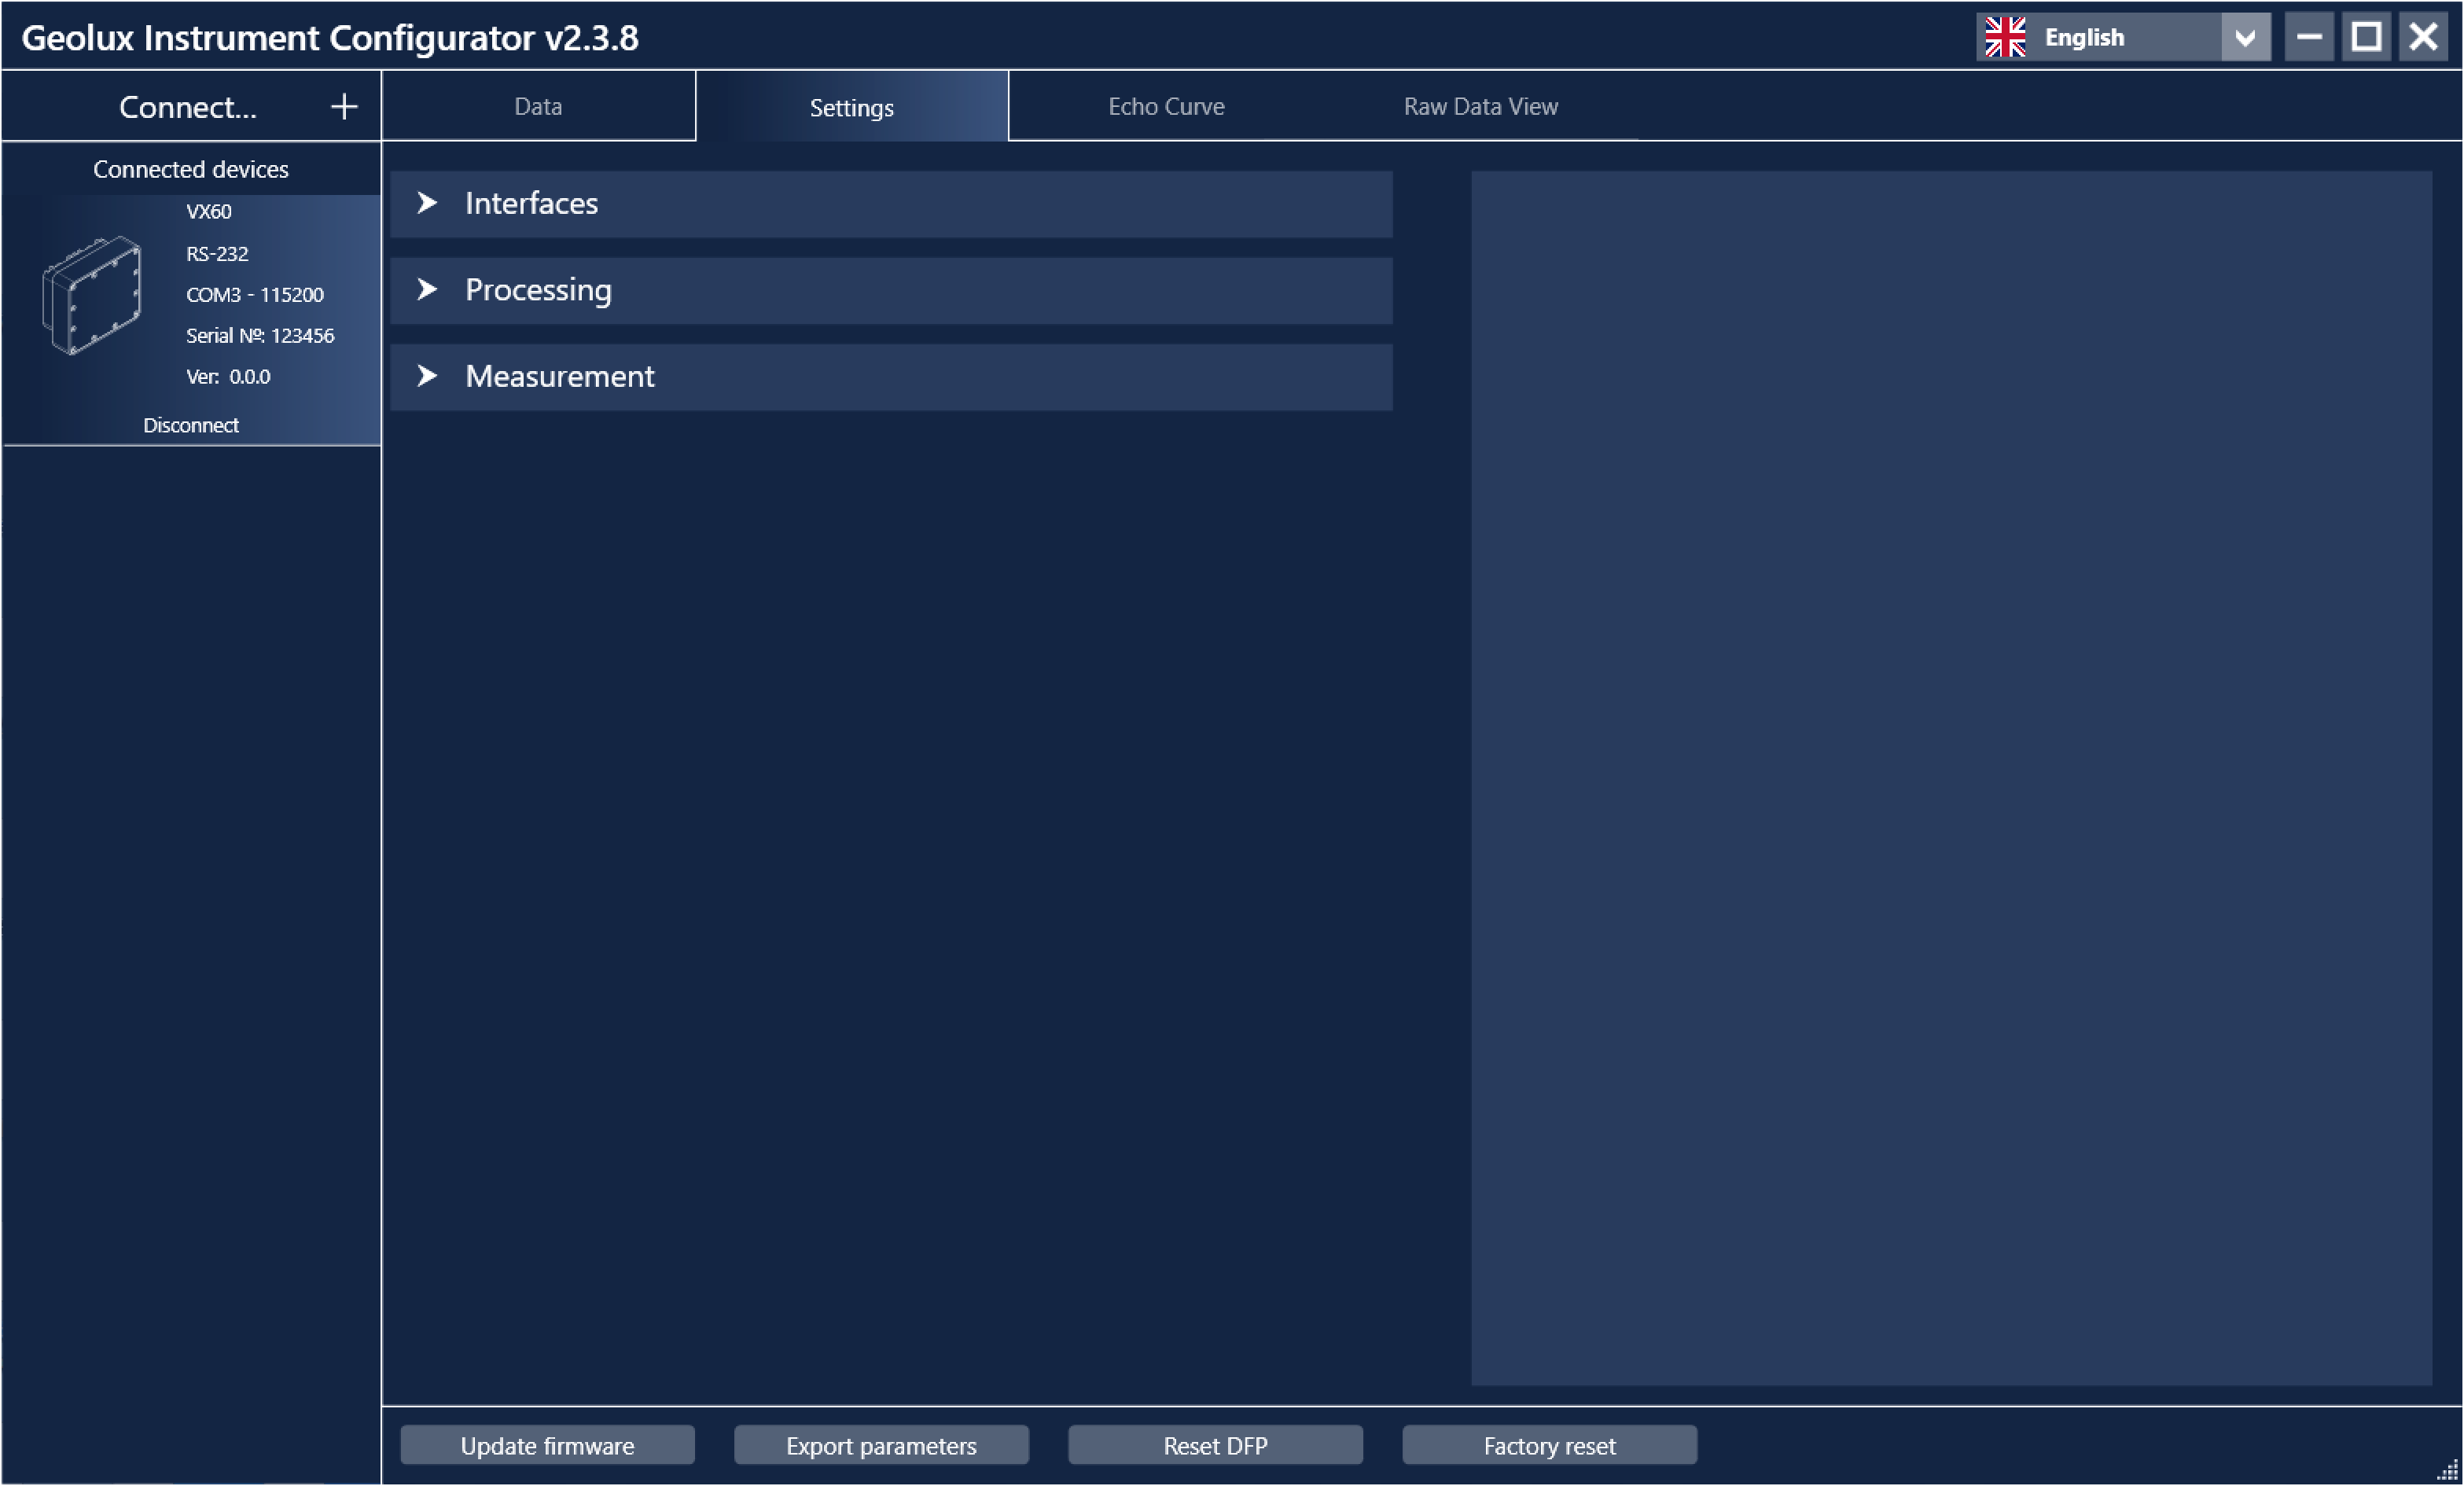Minimize the Configurator window
Screen dimensions: 2464x1486
coord(2308,37)
